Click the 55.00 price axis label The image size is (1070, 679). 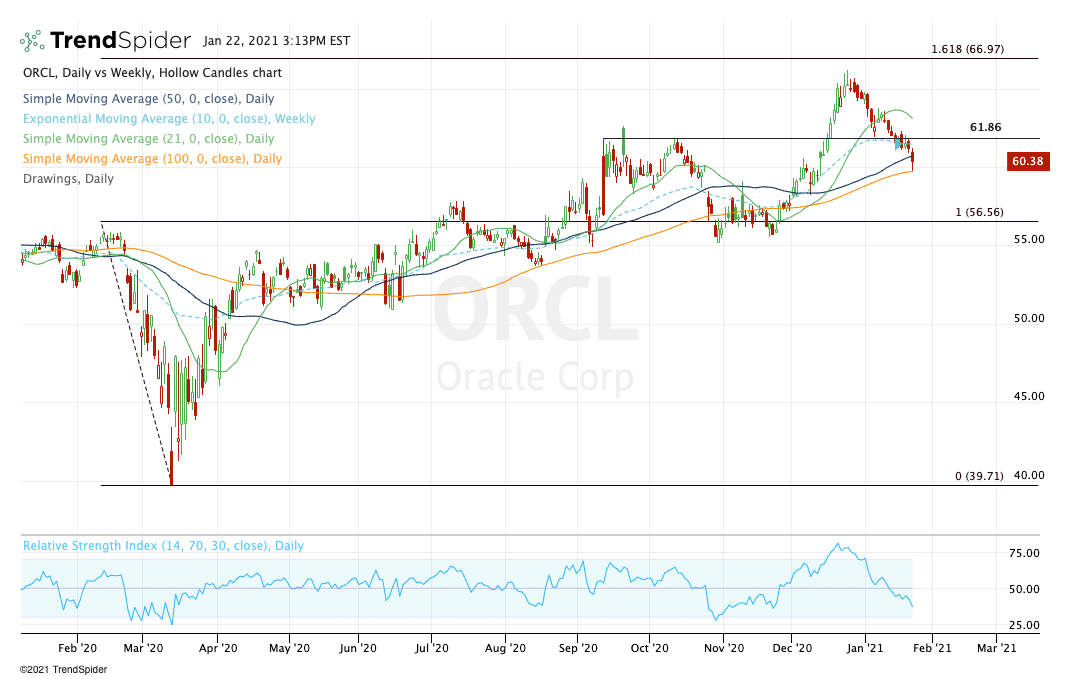click(x=1029, y=240)
